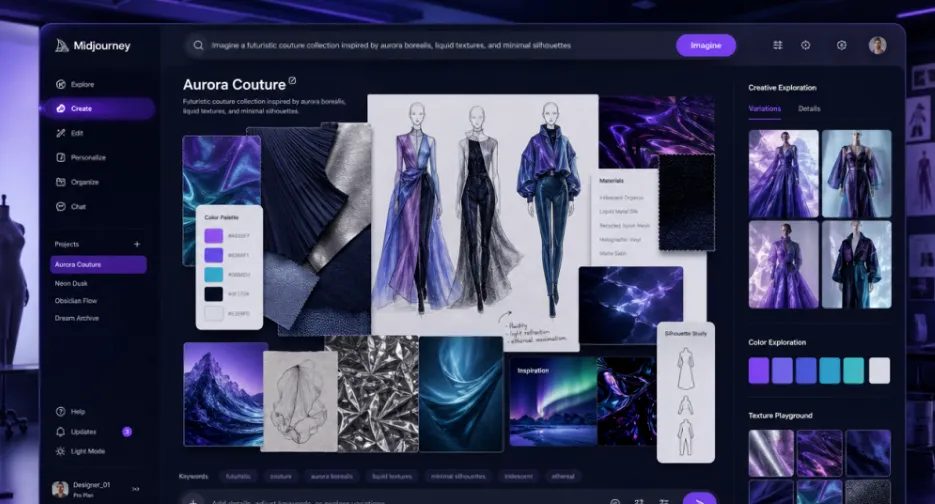The image size is (935, 504).
Task: Click the Creative Exploration heading
Action: pyautogui.click(x=782, y=88)
